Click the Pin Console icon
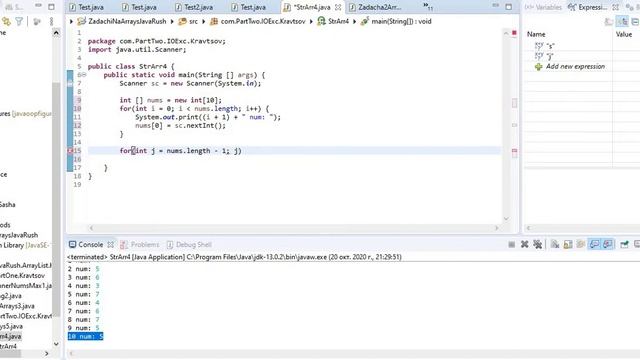640x360 pixels. (x=624, y=244)
